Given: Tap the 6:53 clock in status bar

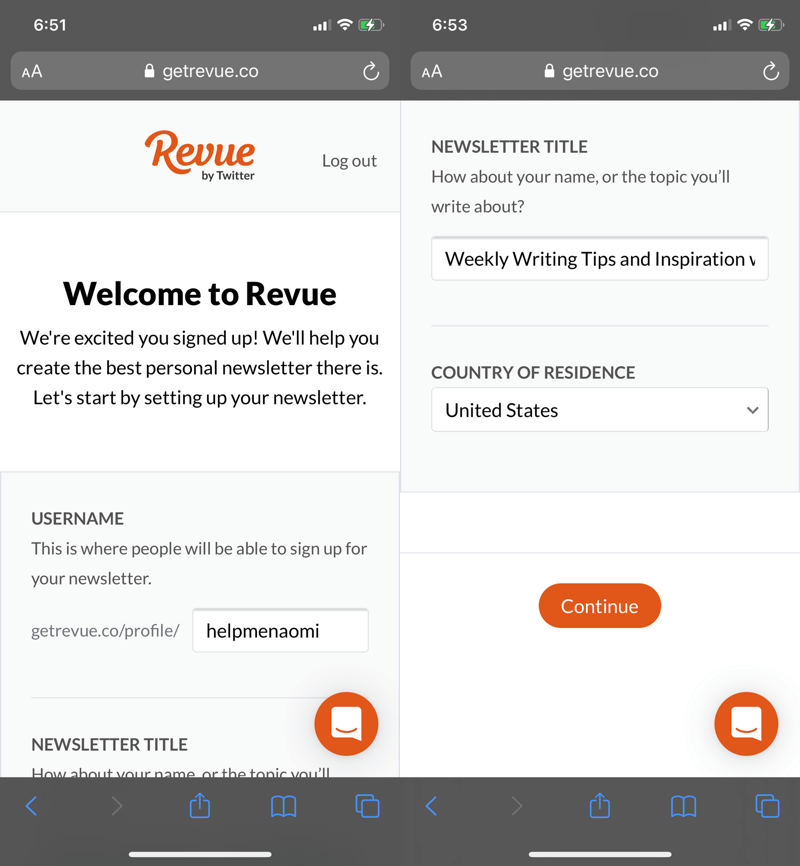Looking at the screenshot, I should pyautogui.click(x=450, y=25).
